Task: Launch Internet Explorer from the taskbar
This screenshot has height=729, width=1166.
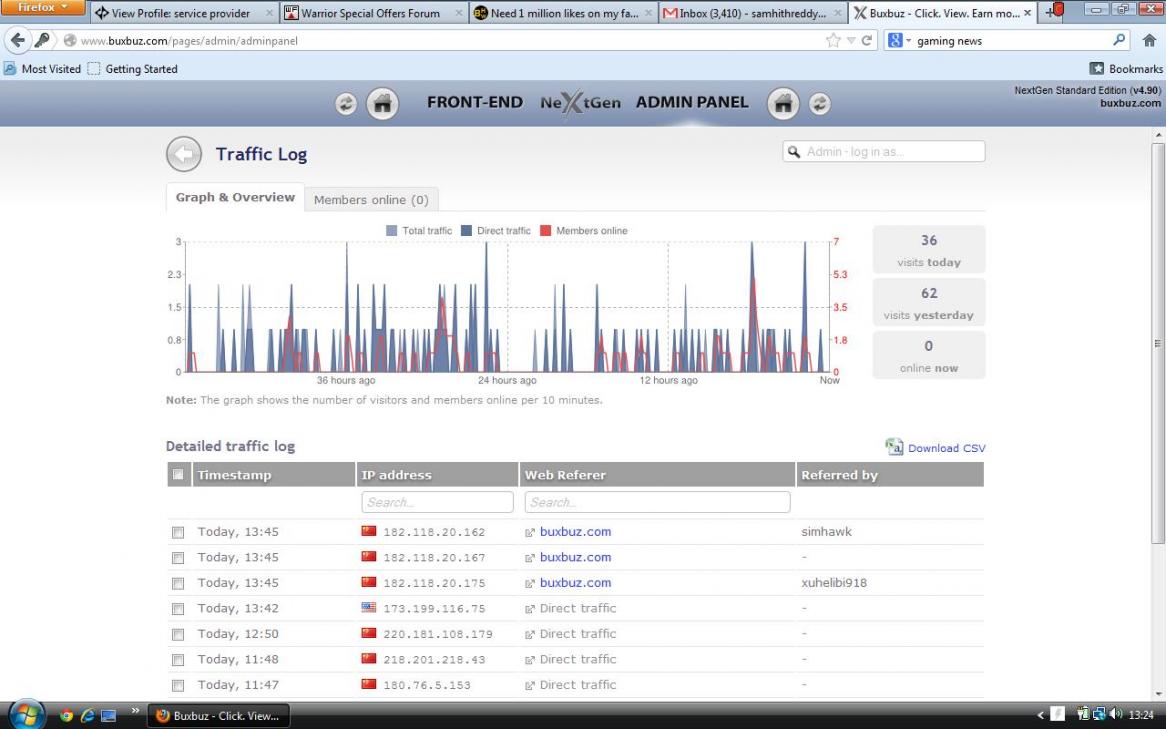Action: 87,716
